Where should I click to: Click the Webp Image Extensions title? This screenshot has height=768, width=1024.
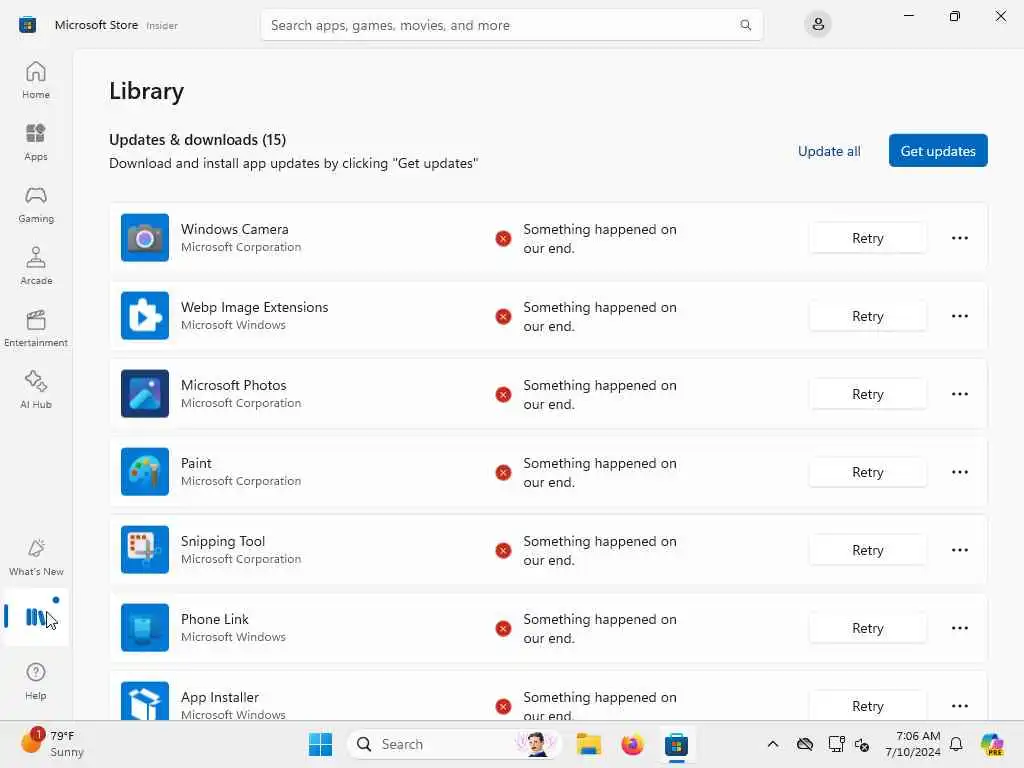pyautogui.click(x=255, y=307)
